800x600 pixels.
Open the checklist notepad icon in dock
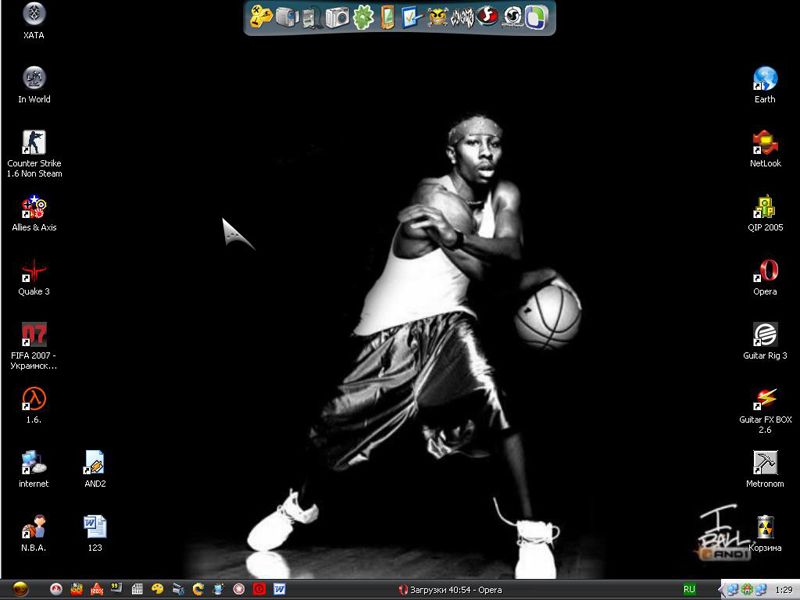(x=412, y=17)
